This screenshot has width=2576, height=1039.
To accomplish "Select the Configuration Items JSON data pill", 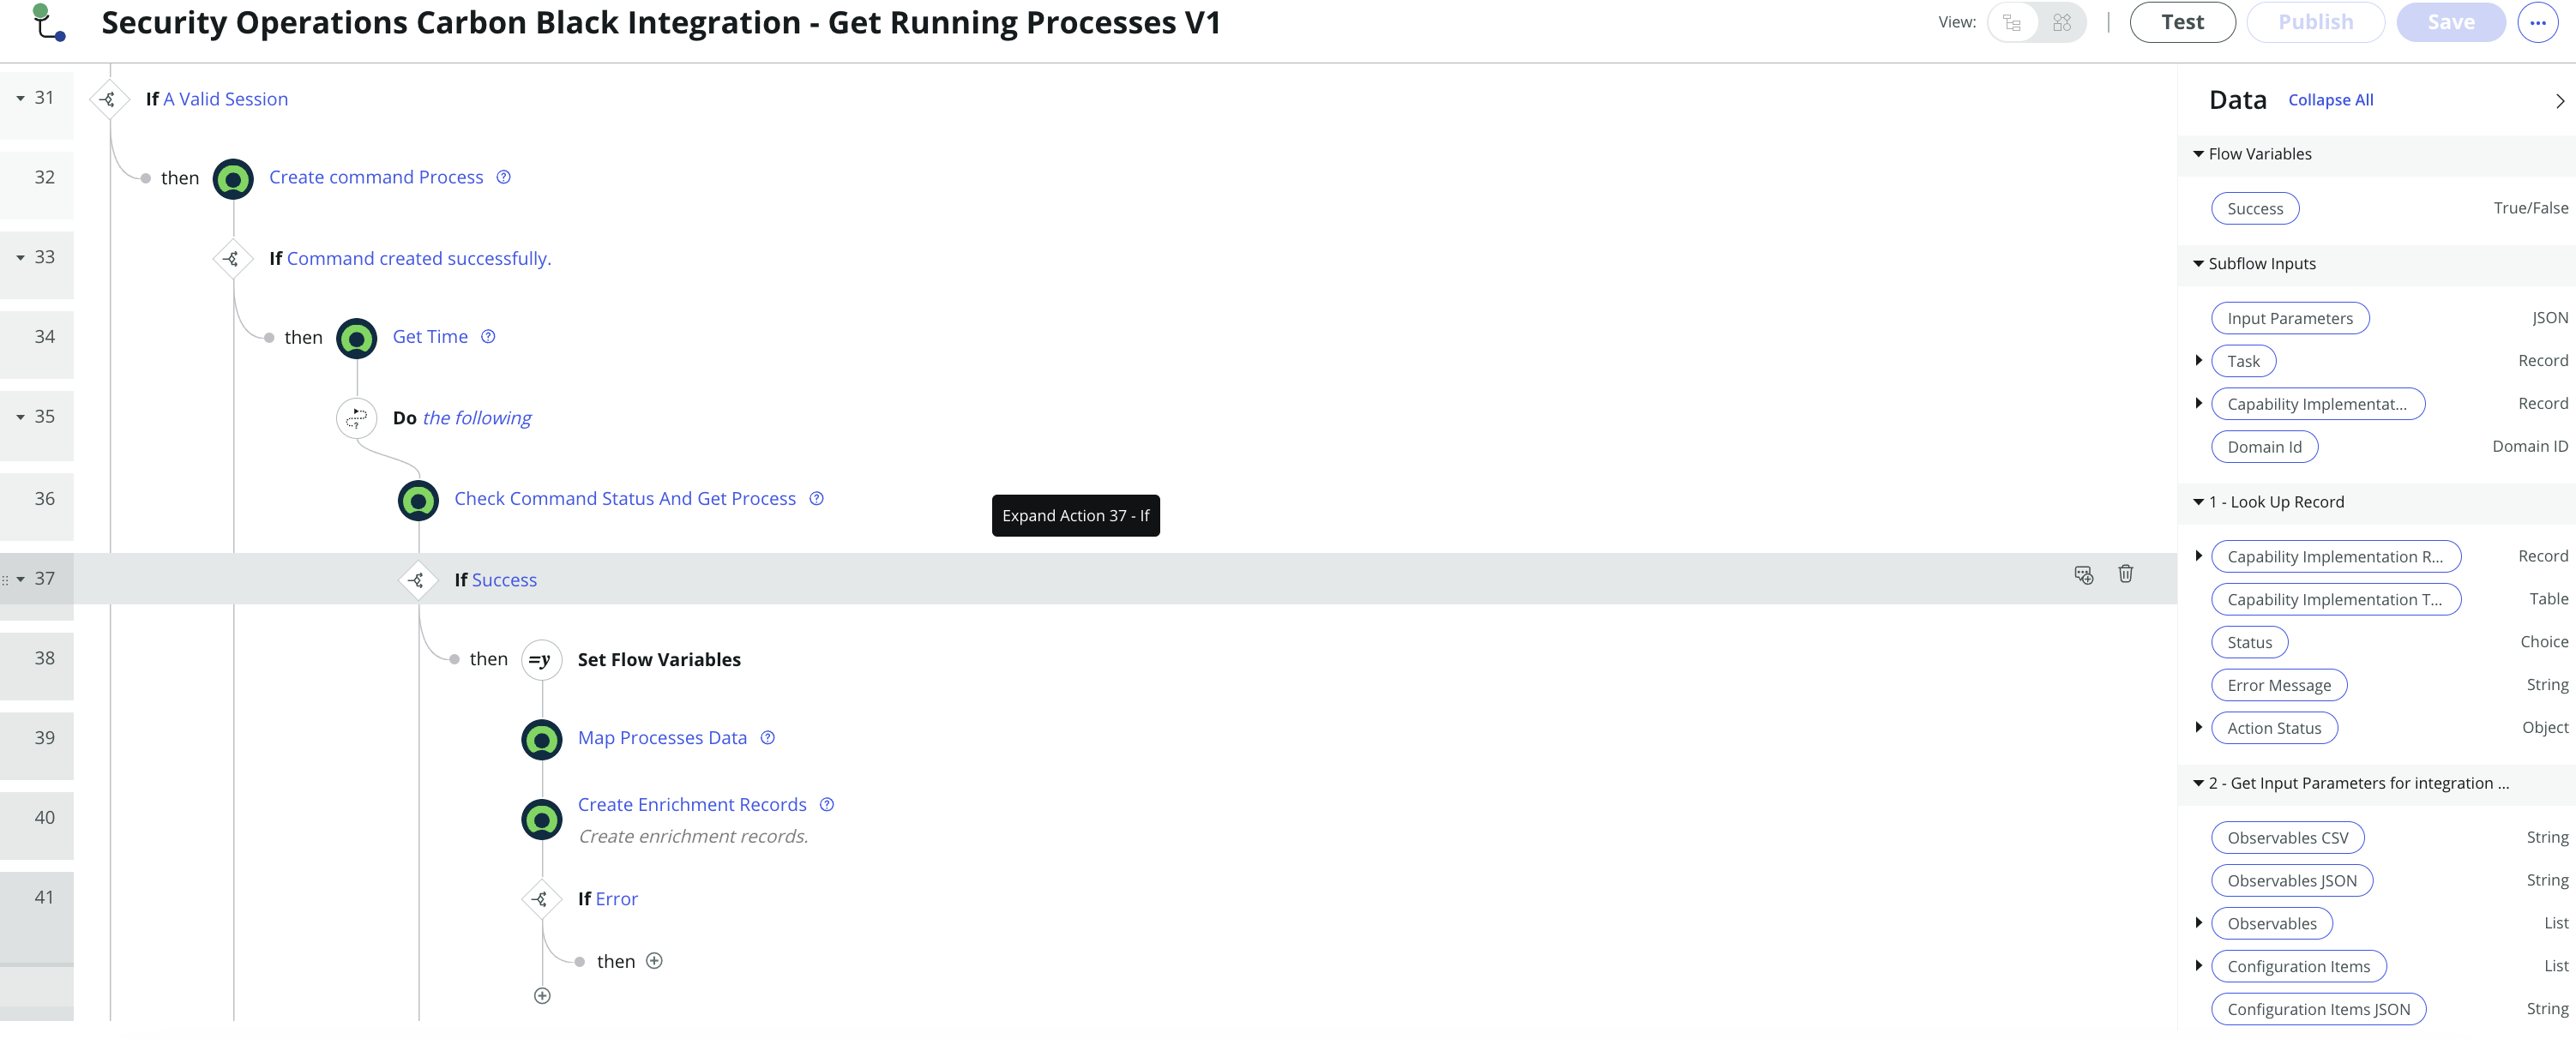I will tap(2318, 1009).
